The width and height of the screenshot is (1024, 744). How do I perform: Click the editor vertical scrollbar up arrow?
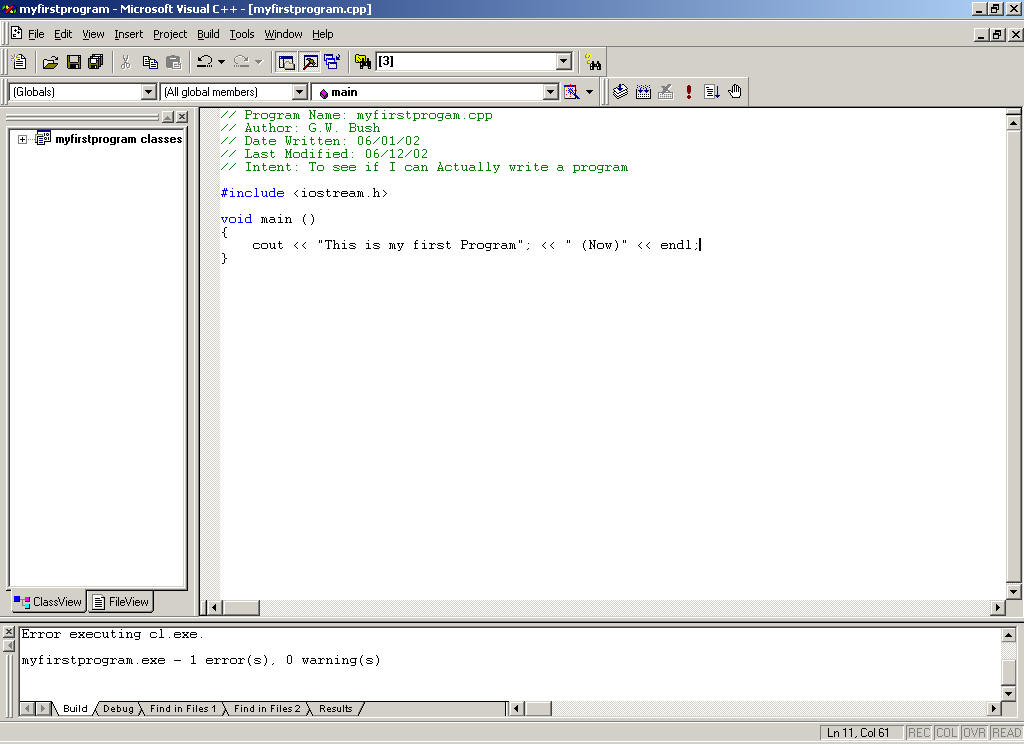(1013, 123)
